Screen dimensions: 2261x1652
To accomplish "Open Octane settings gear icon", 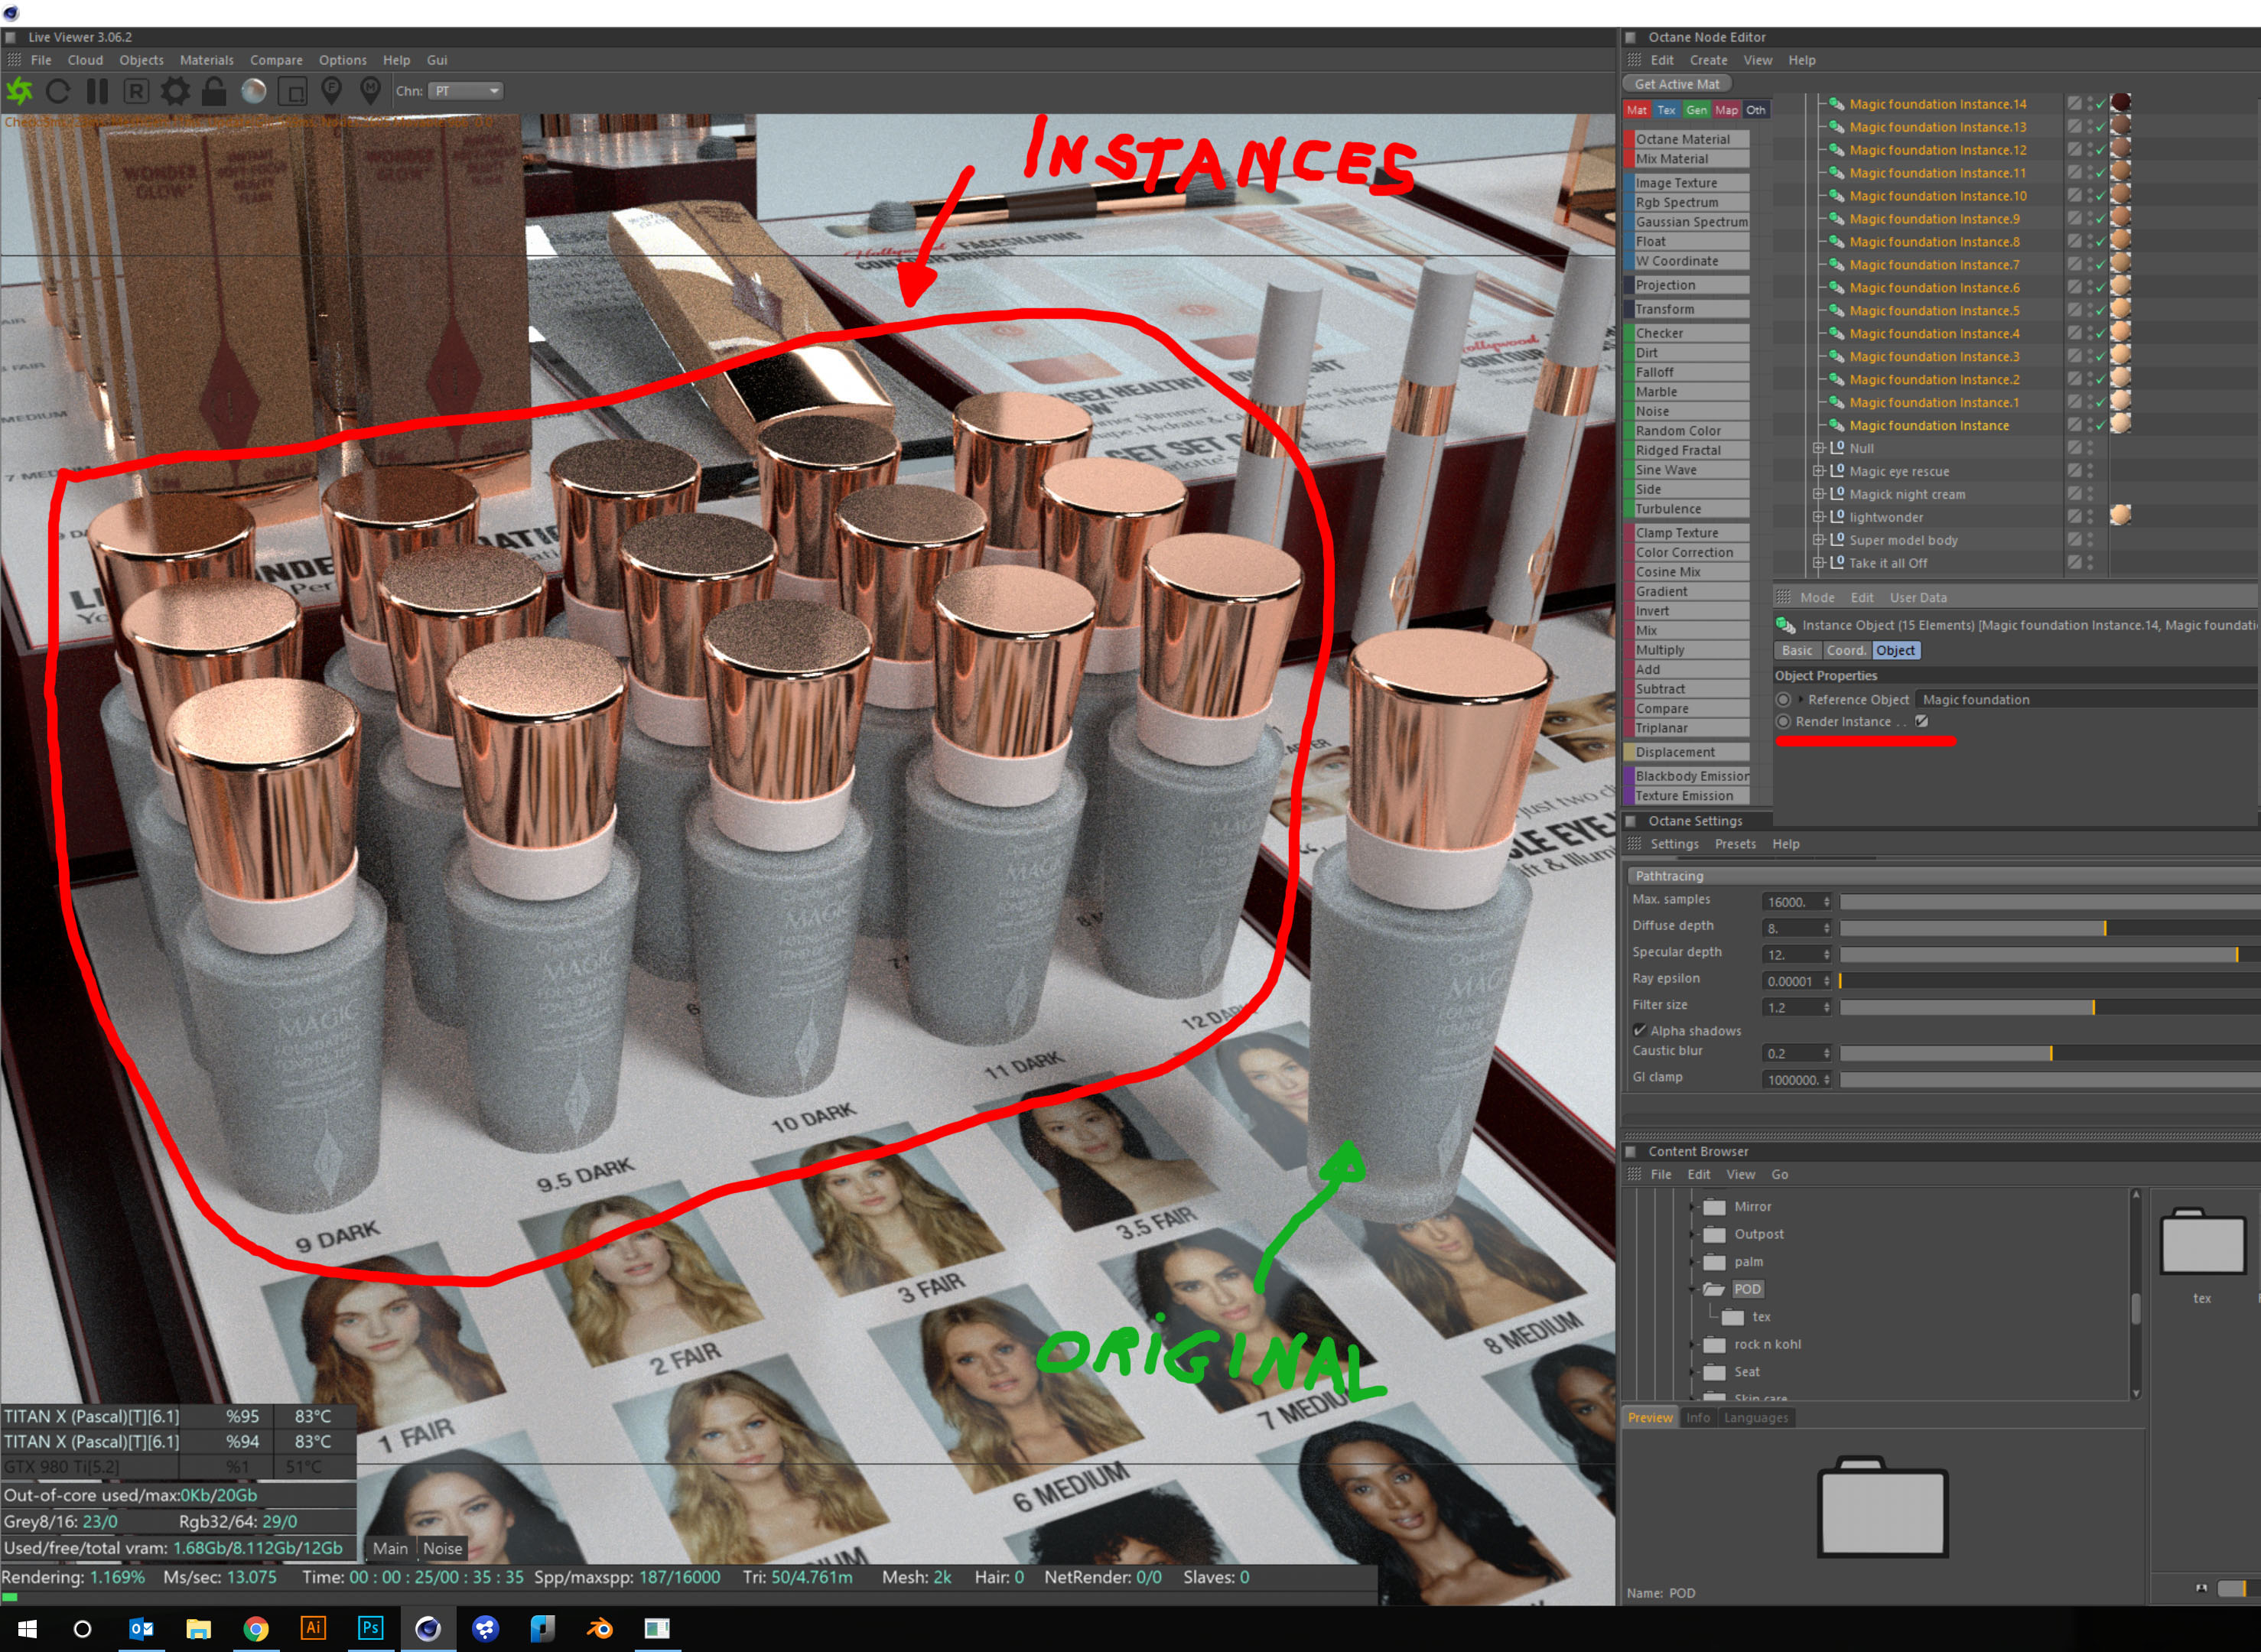I will click(175, 91).
